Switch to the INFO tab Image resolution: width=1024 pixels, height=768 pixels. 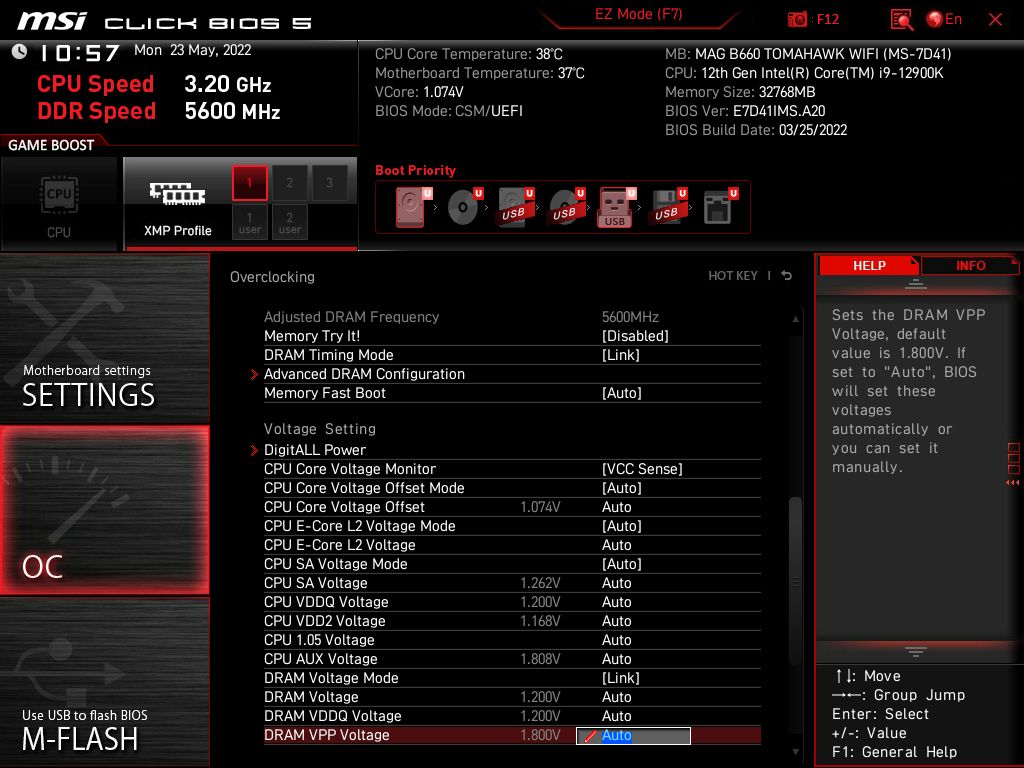970,266
